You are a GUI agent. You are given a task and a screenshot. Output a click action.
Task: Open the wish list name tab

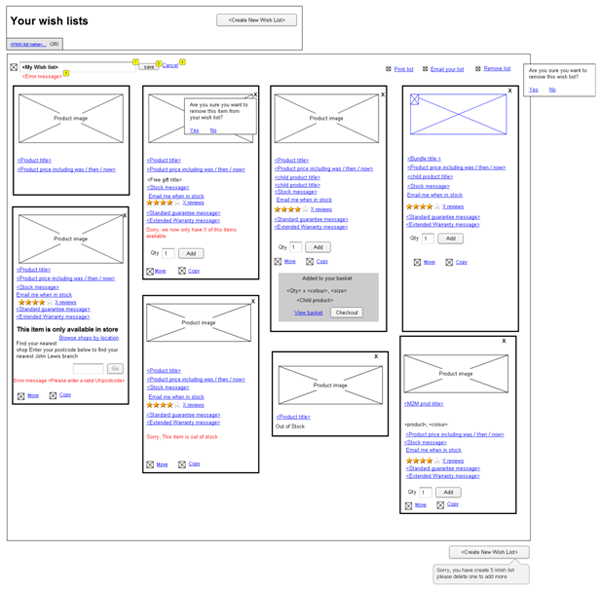(28, 45)
